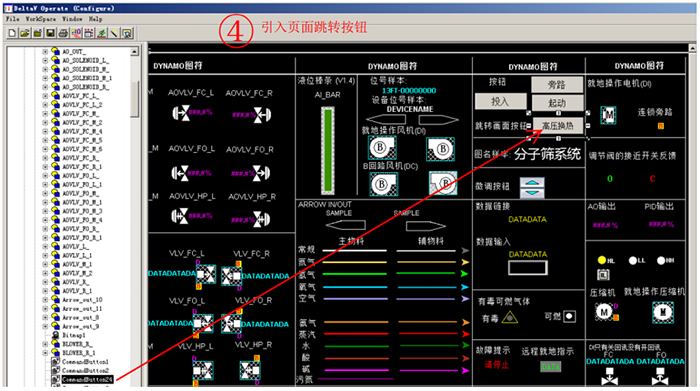
Task: Select the AI_BAR green level bar dynamo
Action: tap(328, 150)
